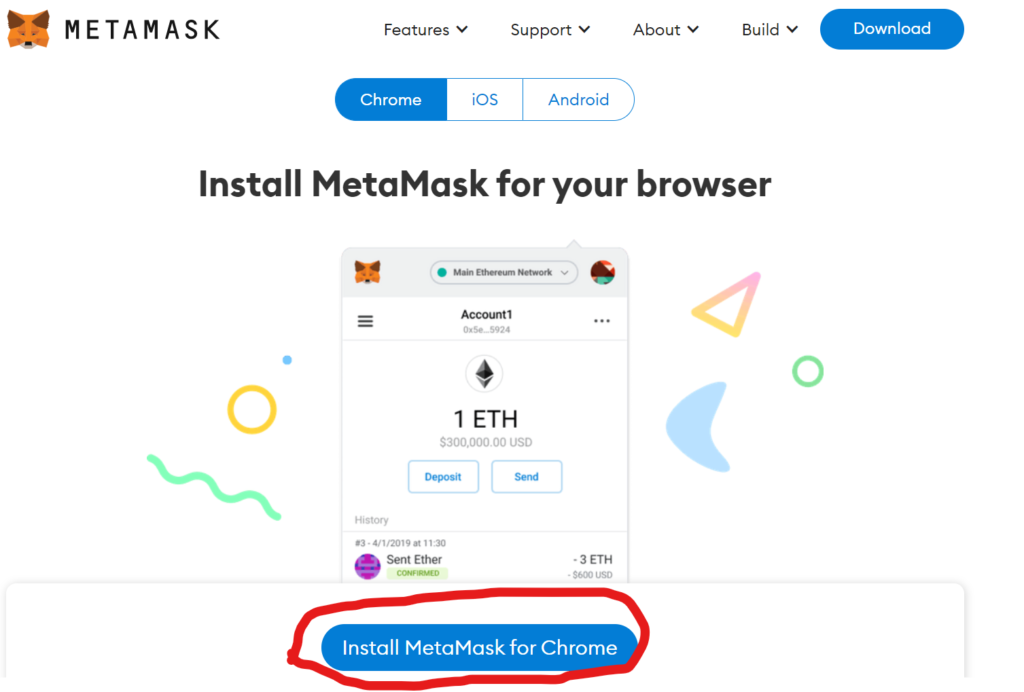This screenshot has width=1024, height=692.
Task: Click the account avatar in wallet preview
Action: point(603,272)
